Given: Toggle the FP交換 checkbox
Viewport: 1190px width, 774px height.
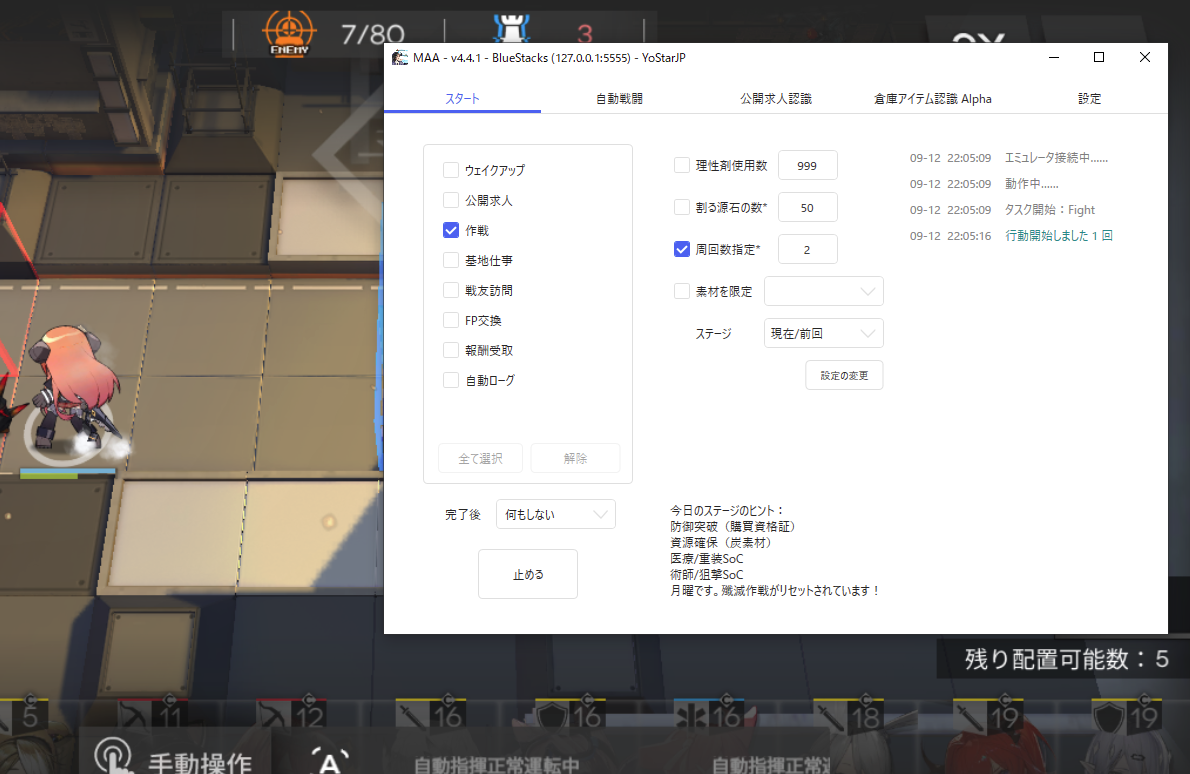Looking at the screenshot, I should click(x=451, y=320).
